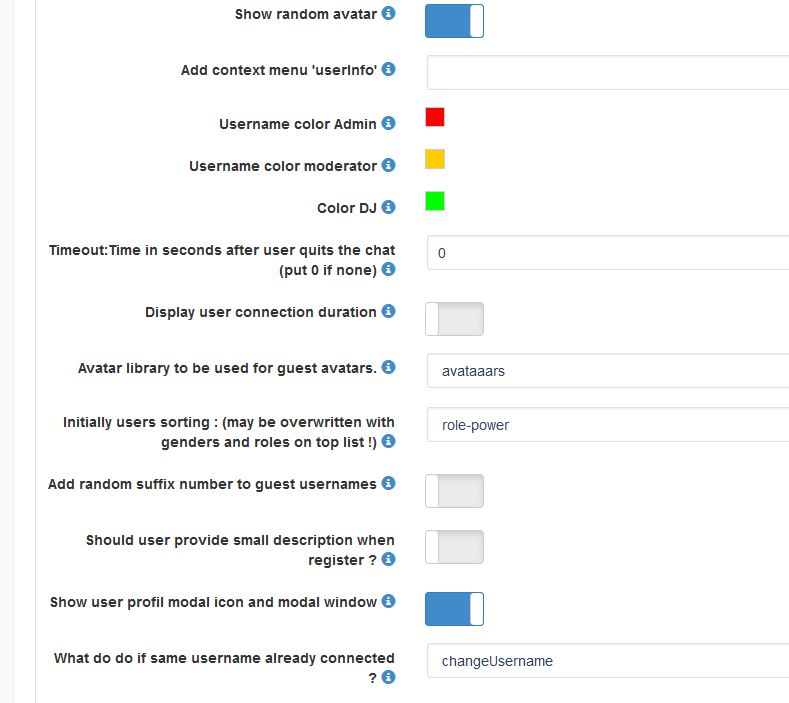The height and width of the screenshot is (703, 789).
Task: Enable small description on register toggle
Action: coord(454,547)
